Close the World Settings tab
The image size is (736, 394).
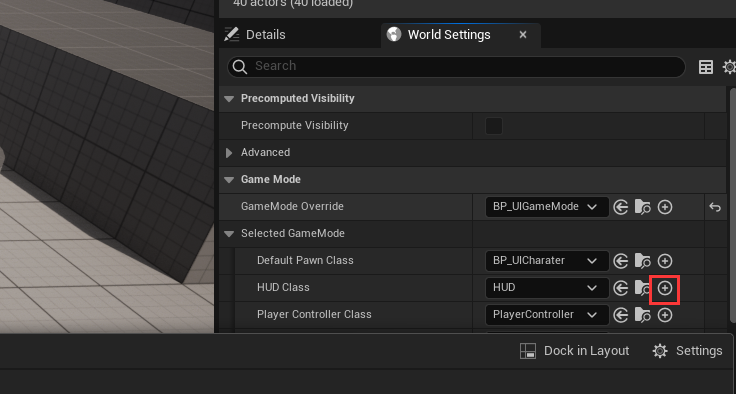[523, 35]
